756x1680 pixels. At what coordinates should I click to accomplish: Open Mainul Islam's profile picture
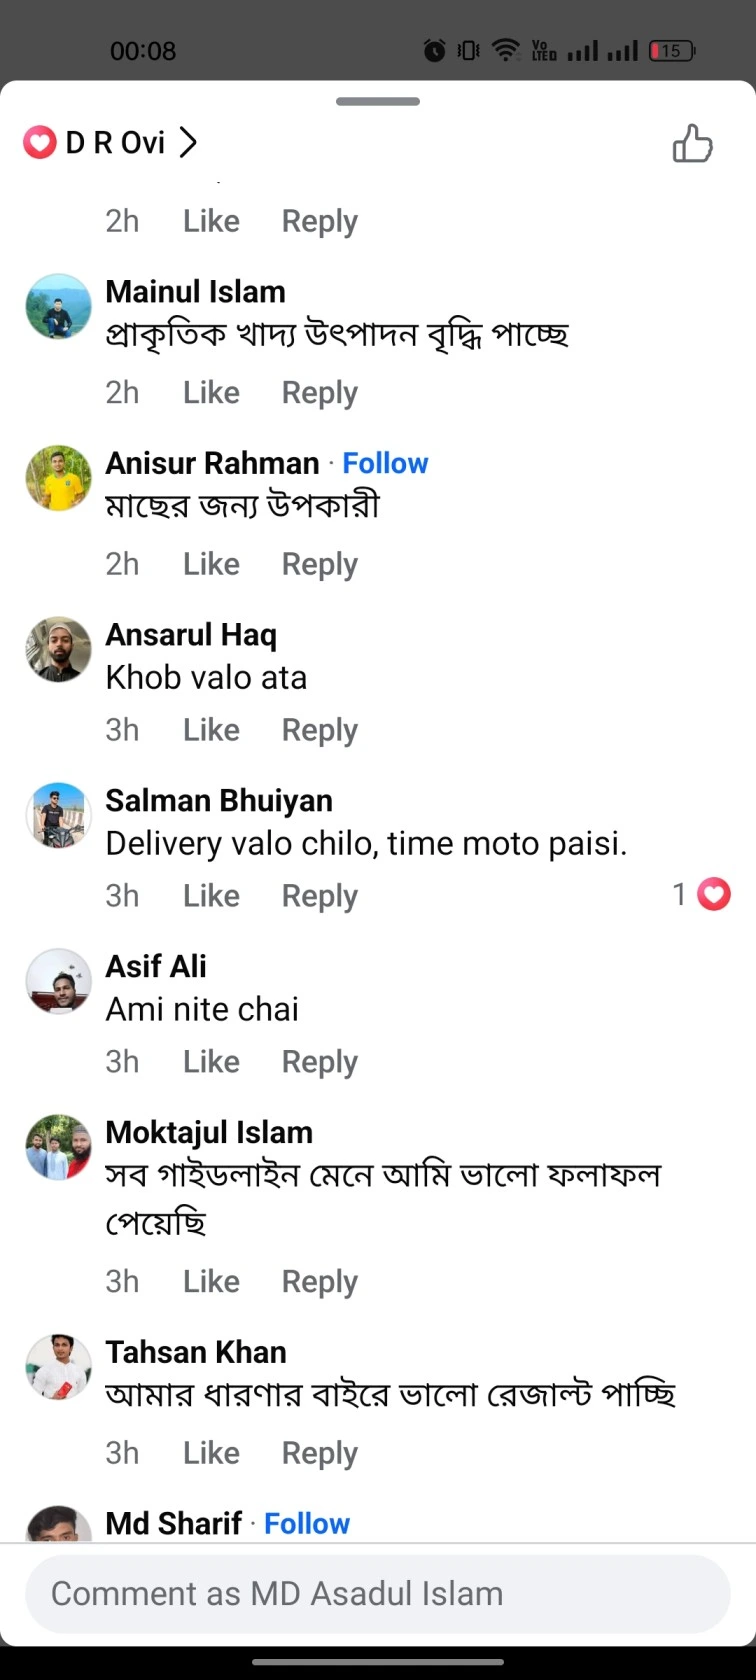coord(58,306)
